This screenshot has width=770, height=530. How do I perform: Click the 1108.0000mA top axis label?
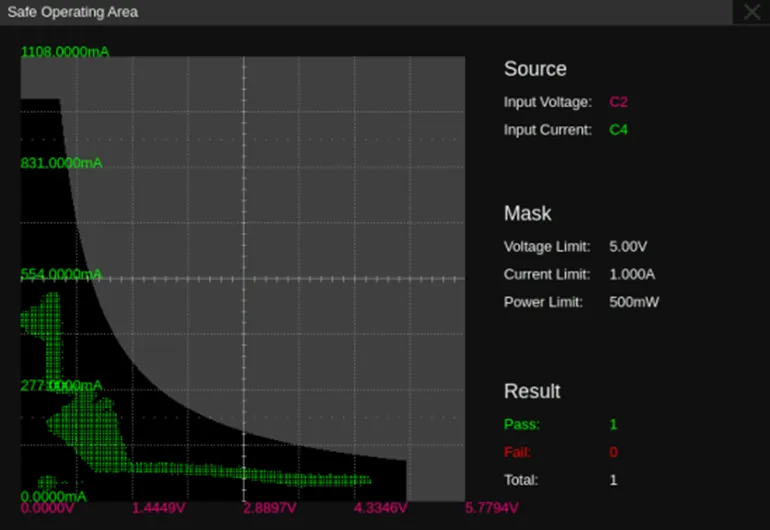coord(65,51)
